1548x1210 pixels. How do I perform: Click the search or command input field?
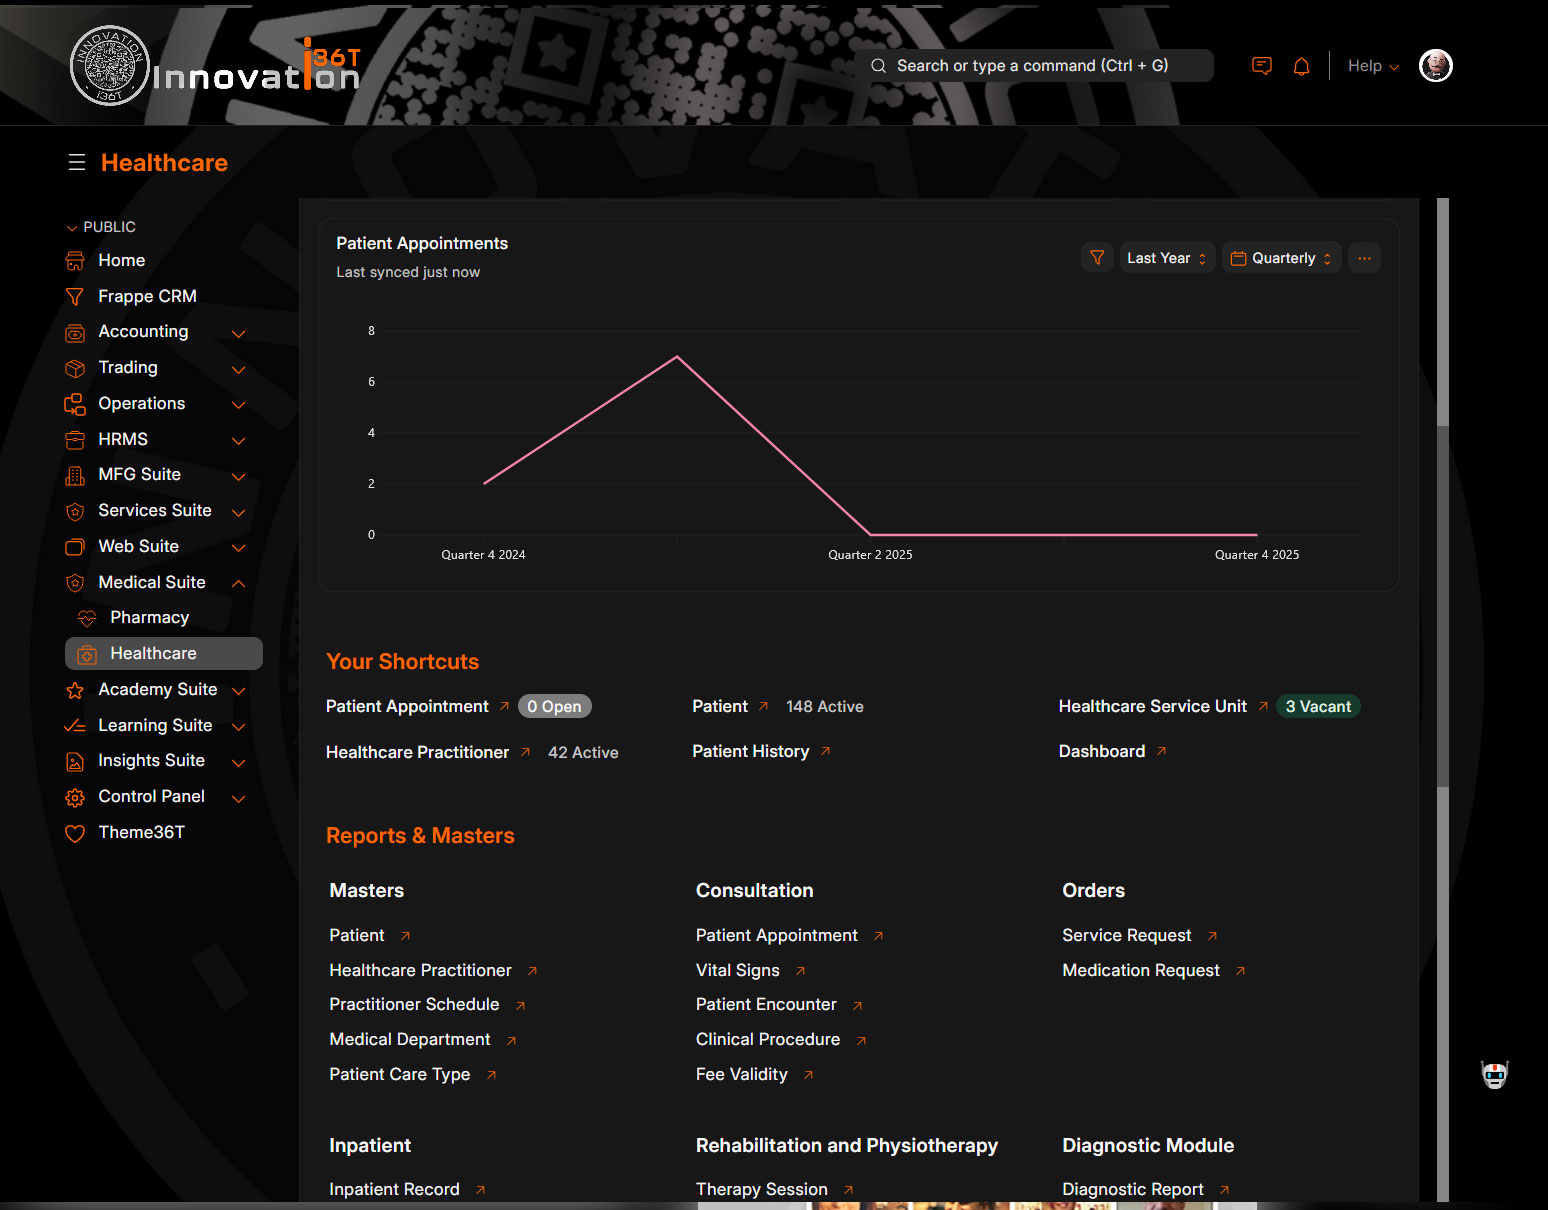[1033, 66]
